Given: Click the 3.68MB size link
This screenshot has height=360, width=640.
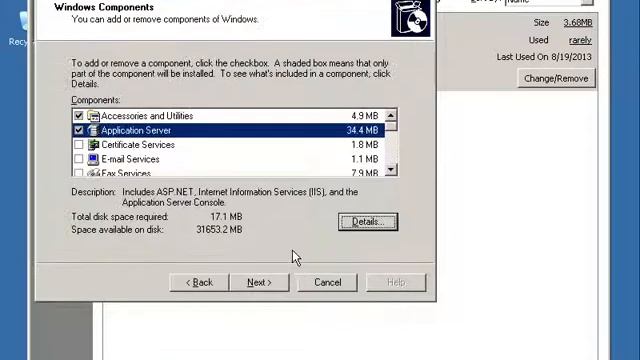Looking at the screenshot, I should coord(578,23).
